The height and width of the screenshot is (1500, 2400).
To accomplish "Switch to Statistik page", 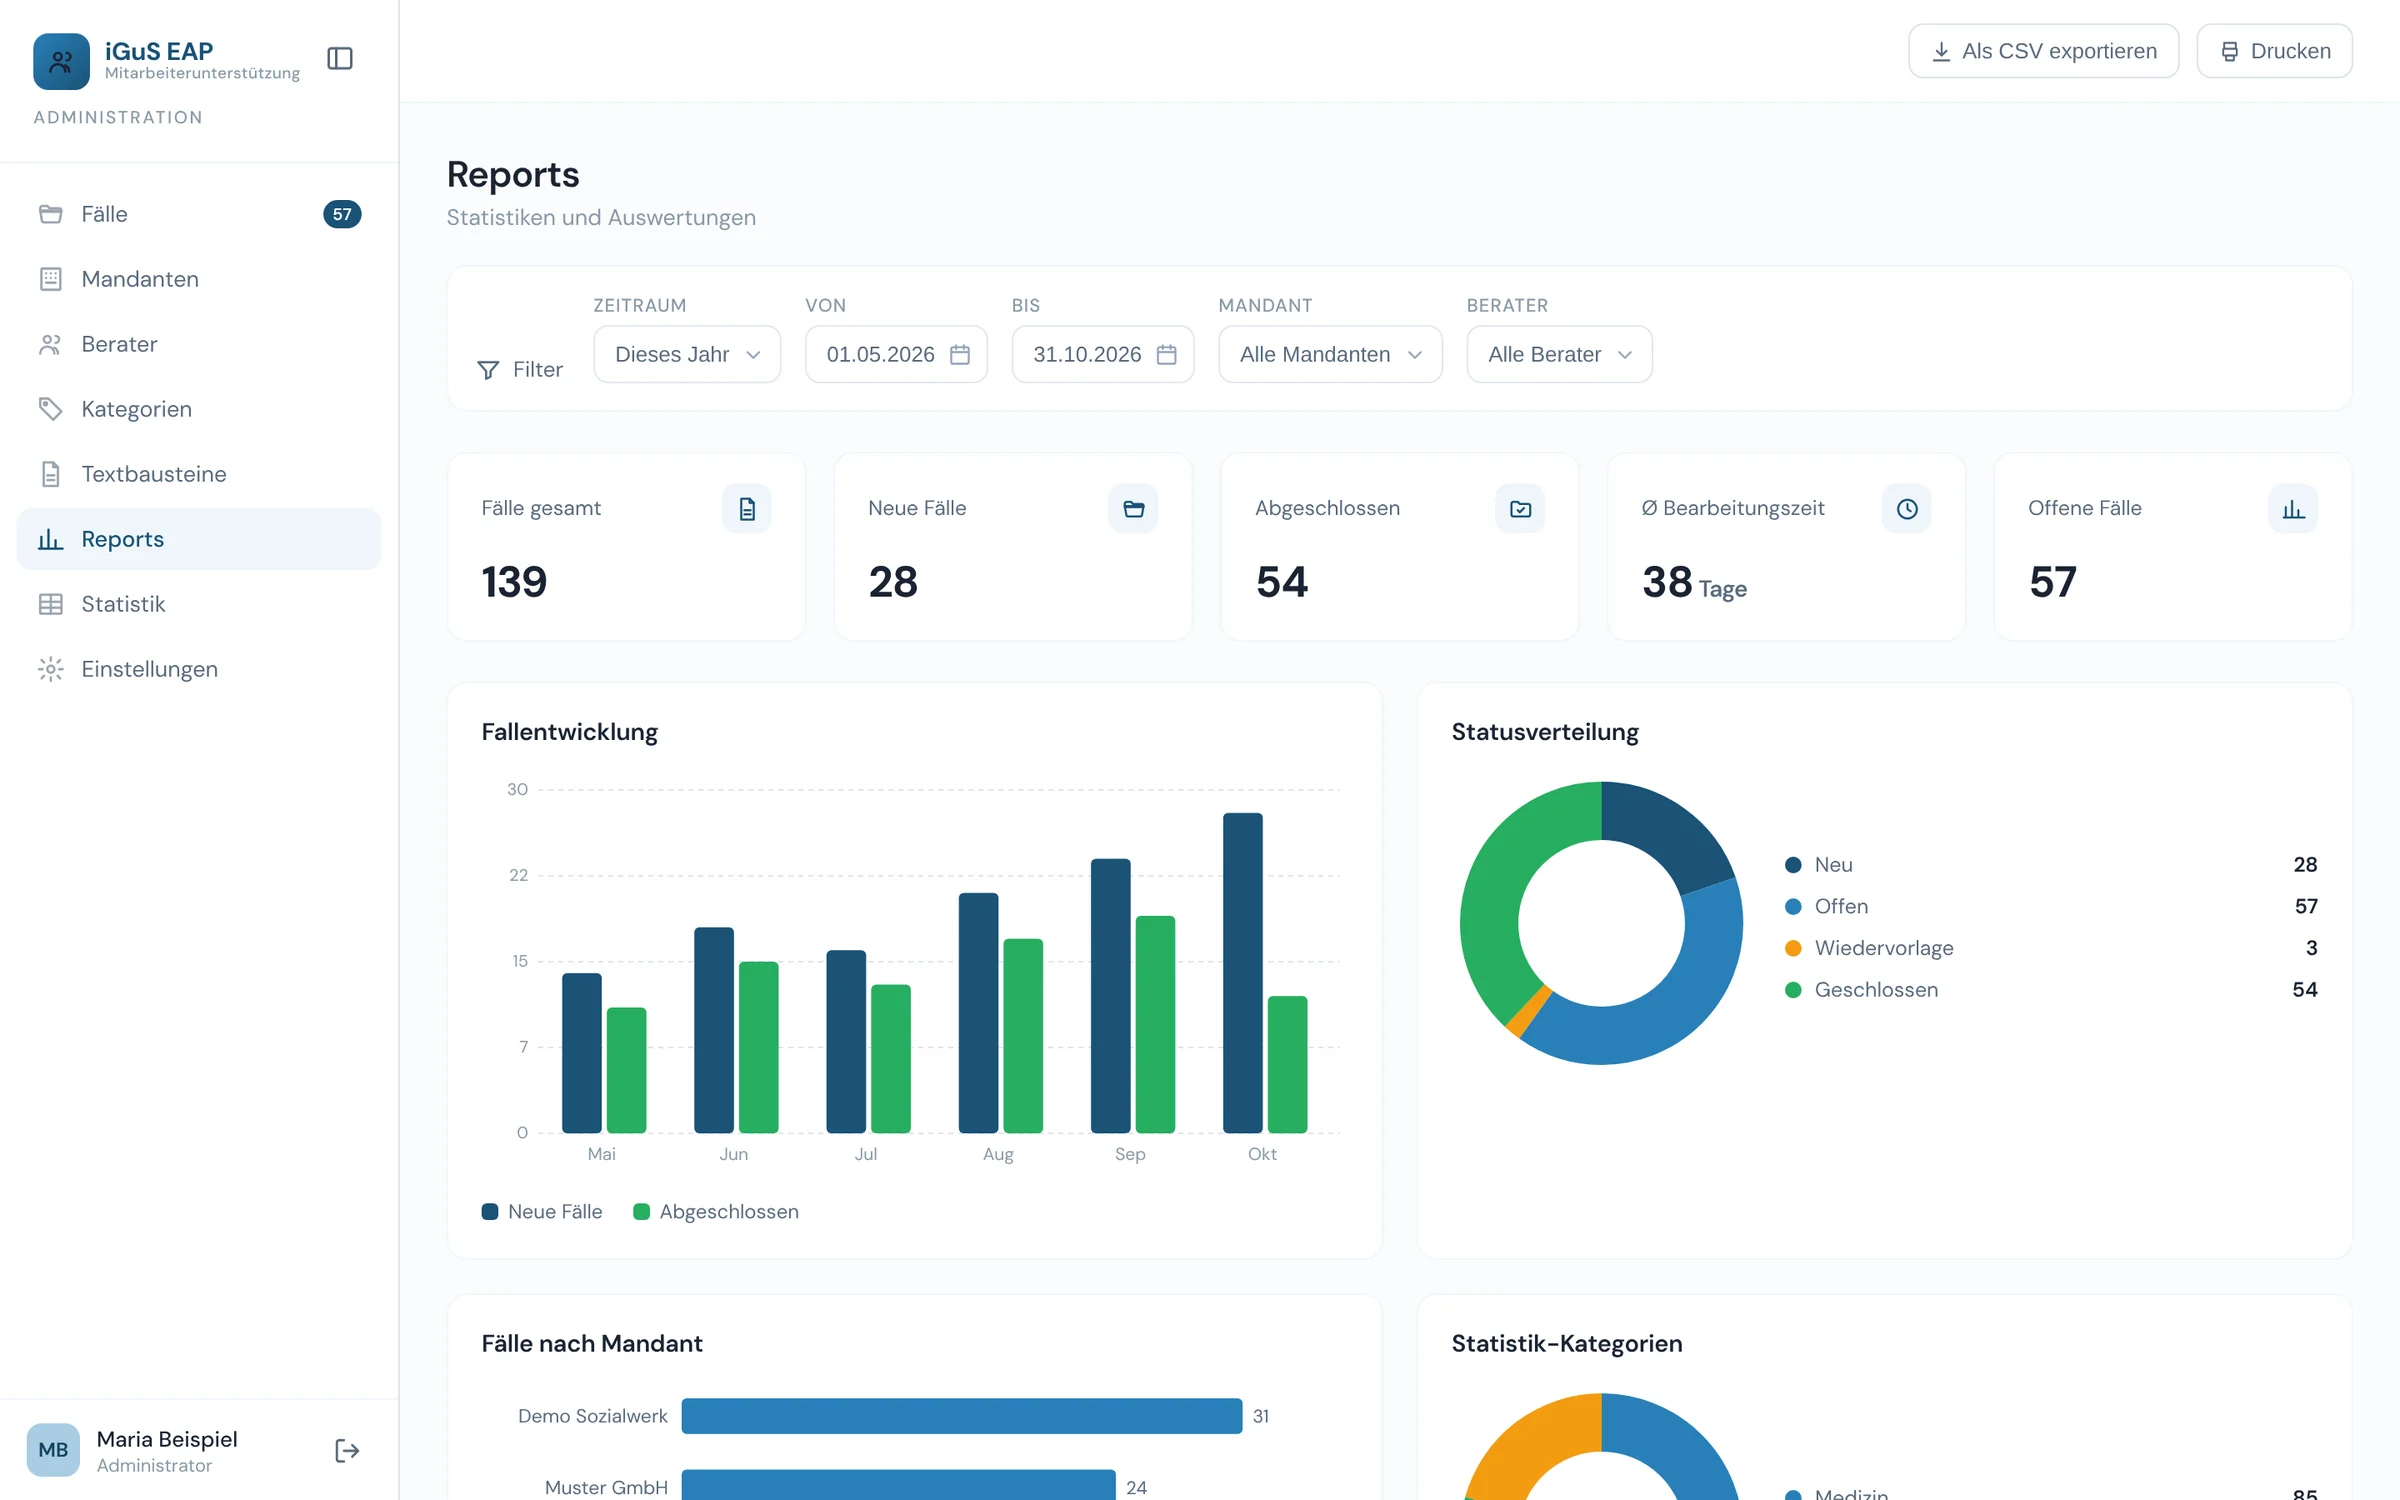I will pos(199,604).
